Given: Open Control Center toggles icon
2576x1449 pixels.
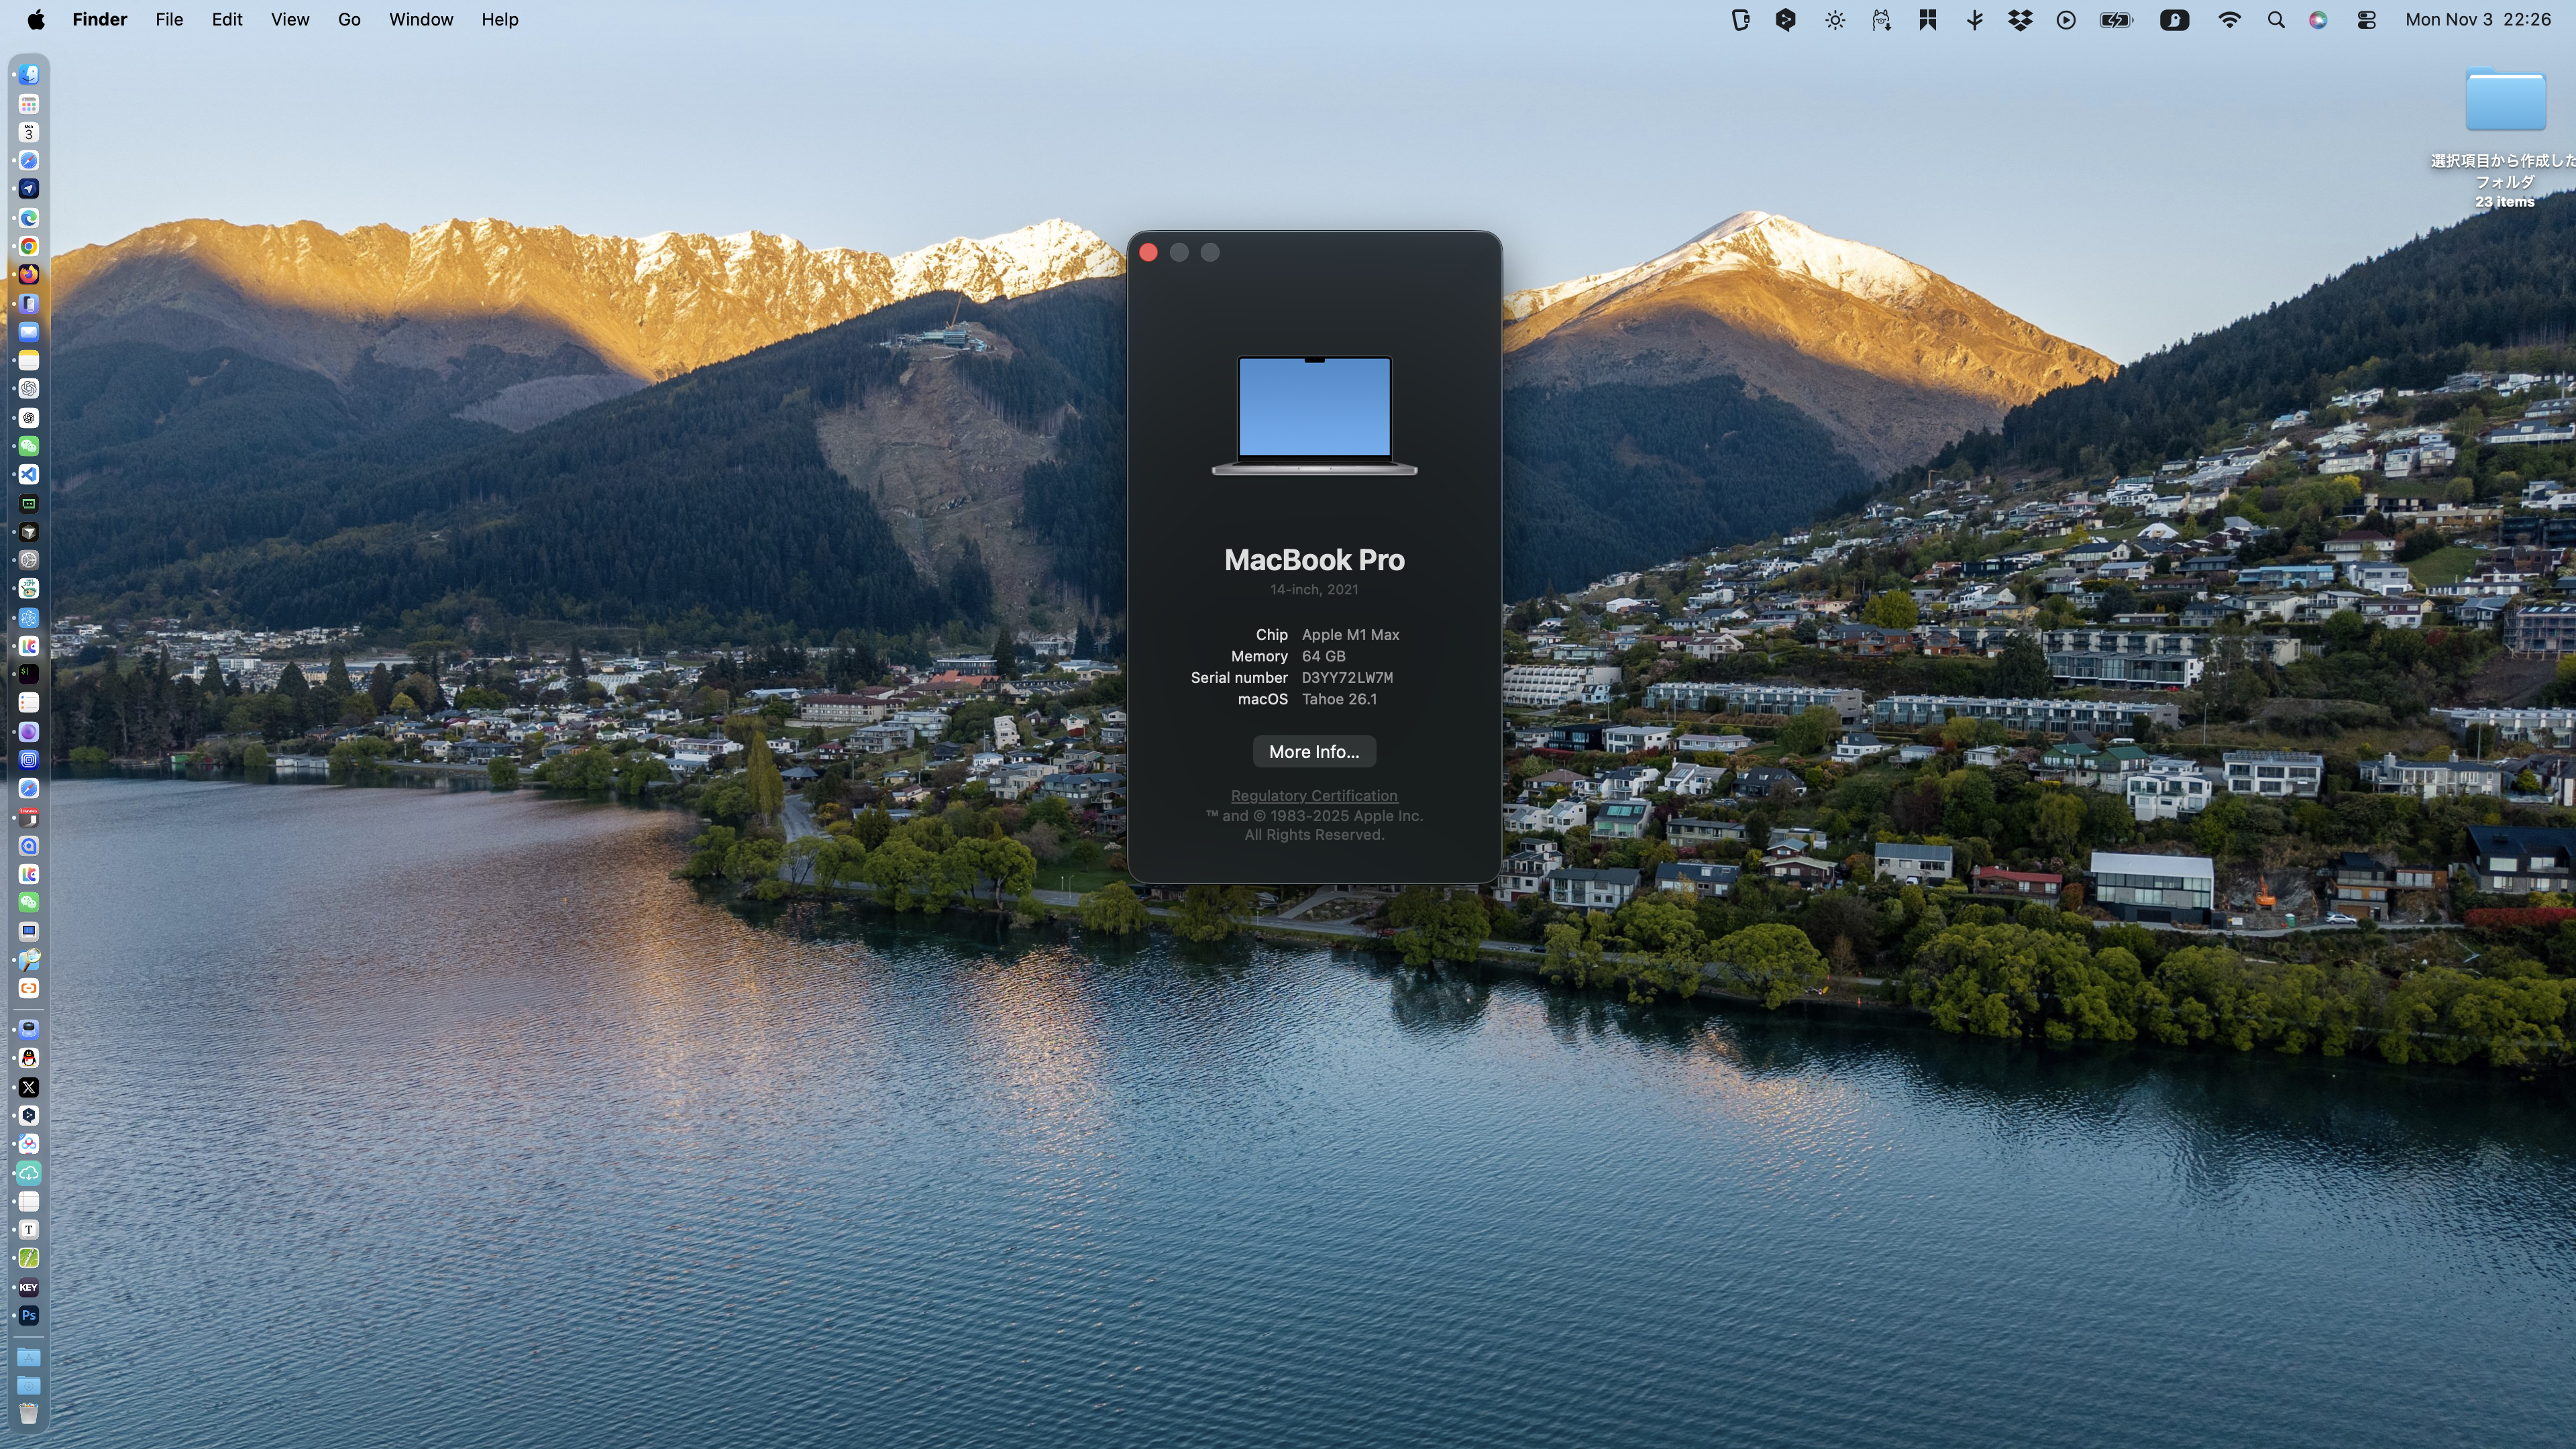Looking at the screenshot, I should [x=2366, y=20].
